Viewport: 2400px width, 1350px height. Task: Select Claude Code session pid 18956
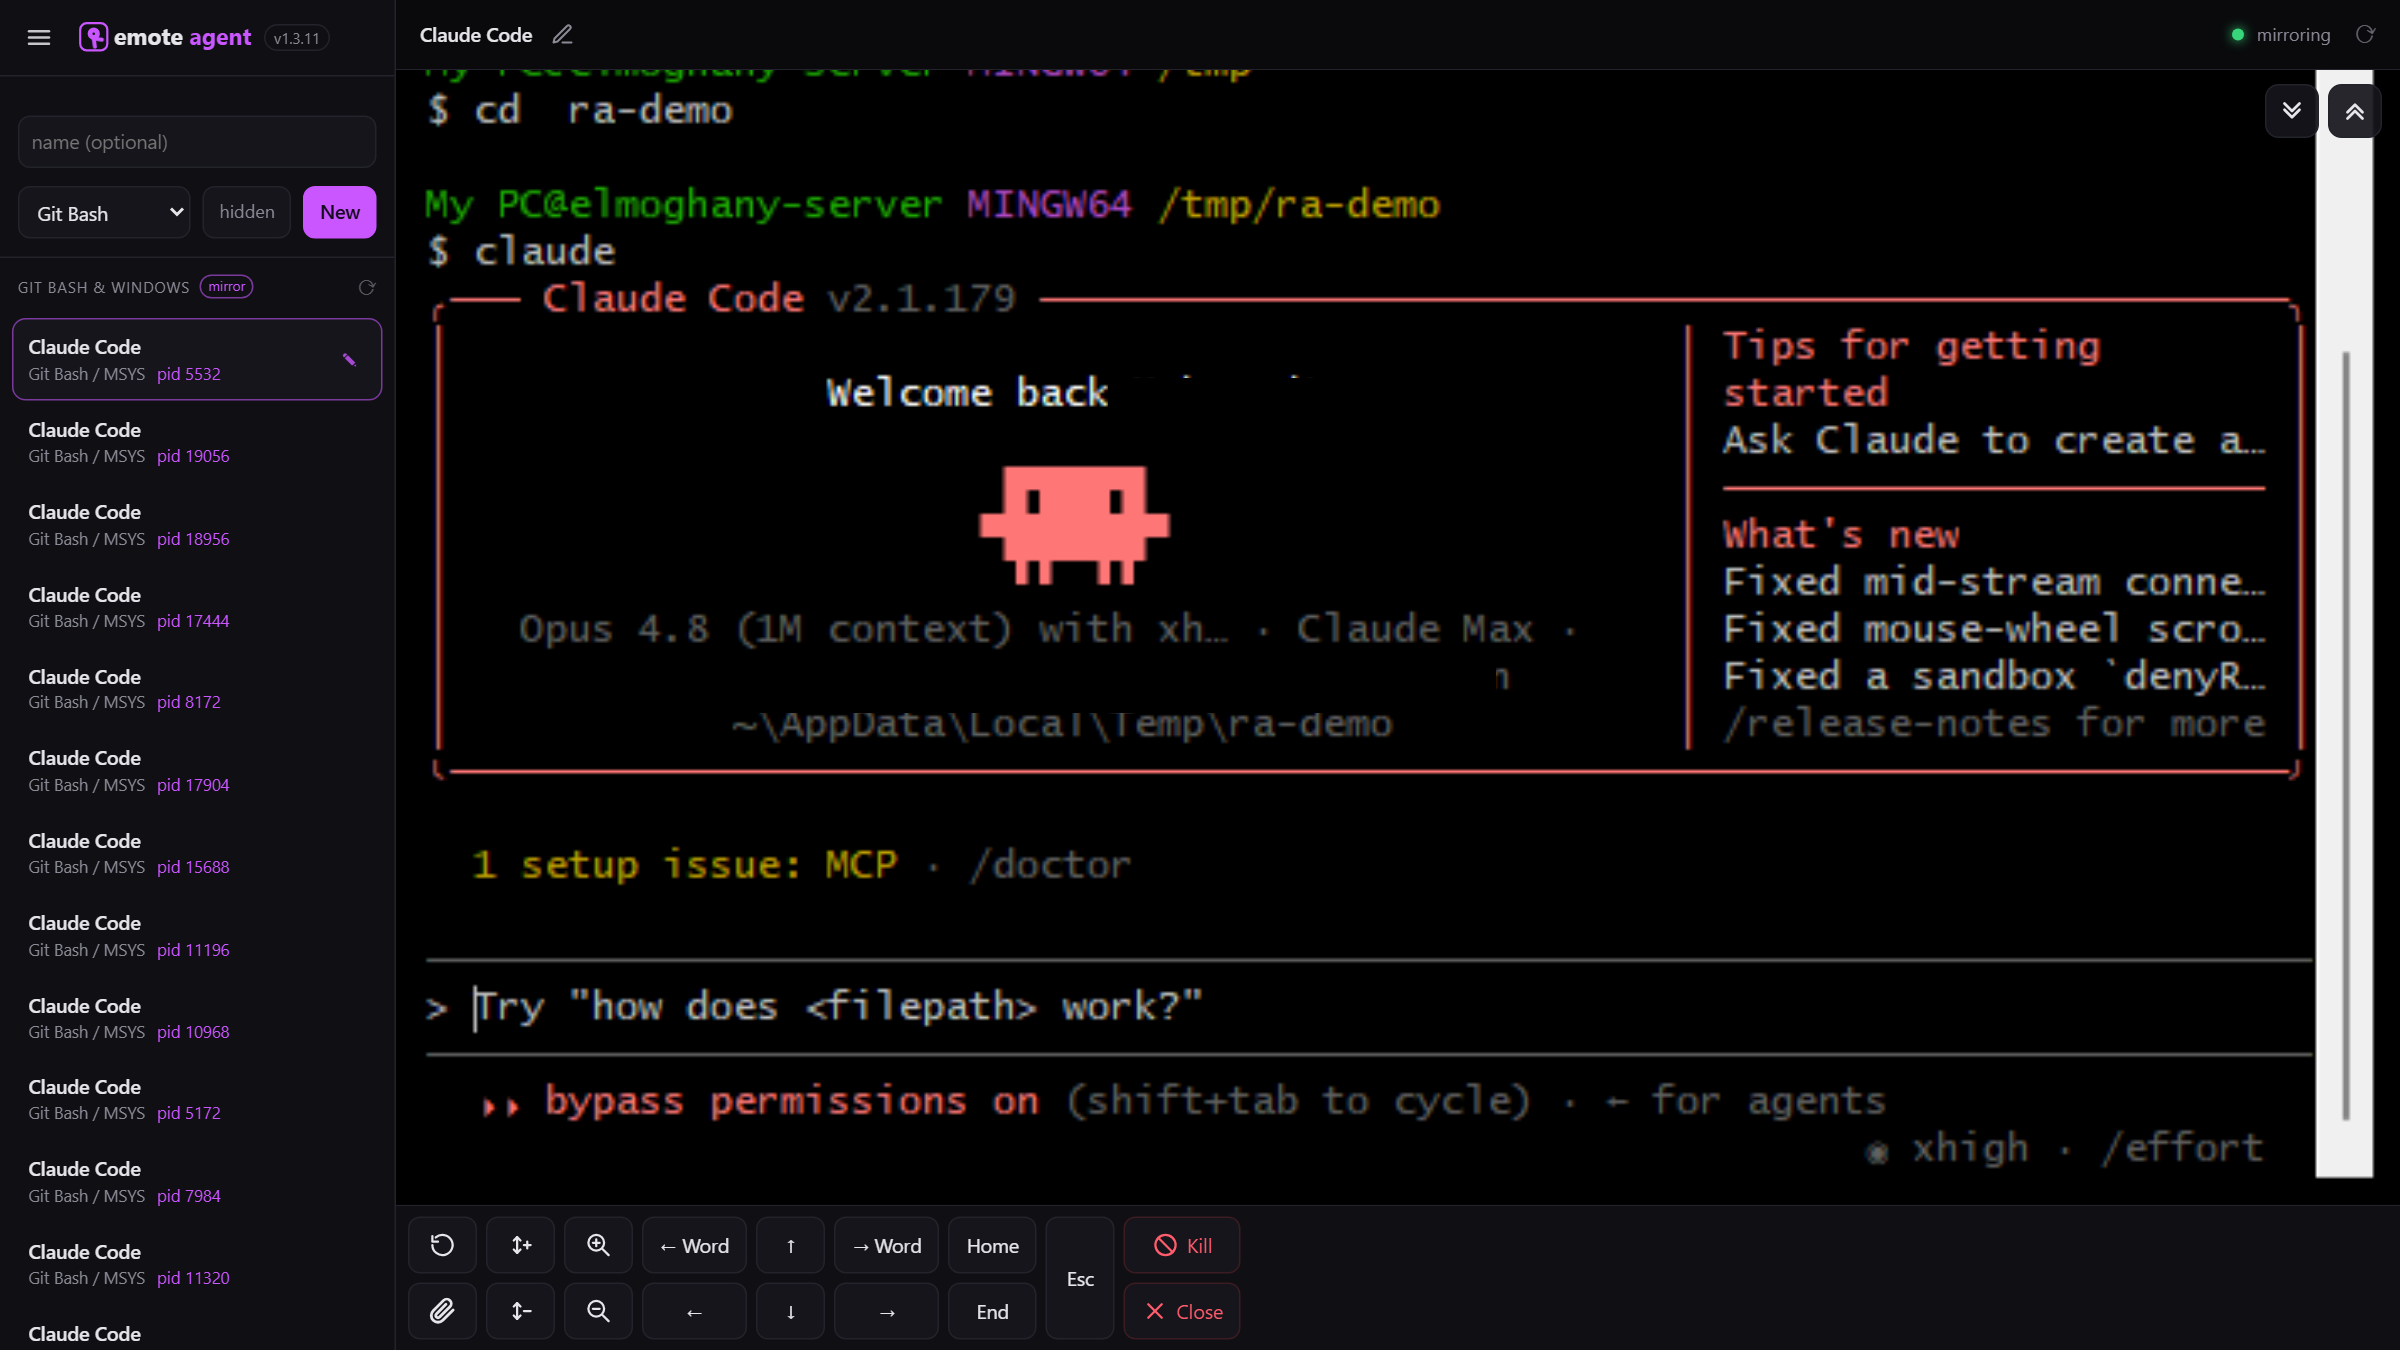[197, 525]
